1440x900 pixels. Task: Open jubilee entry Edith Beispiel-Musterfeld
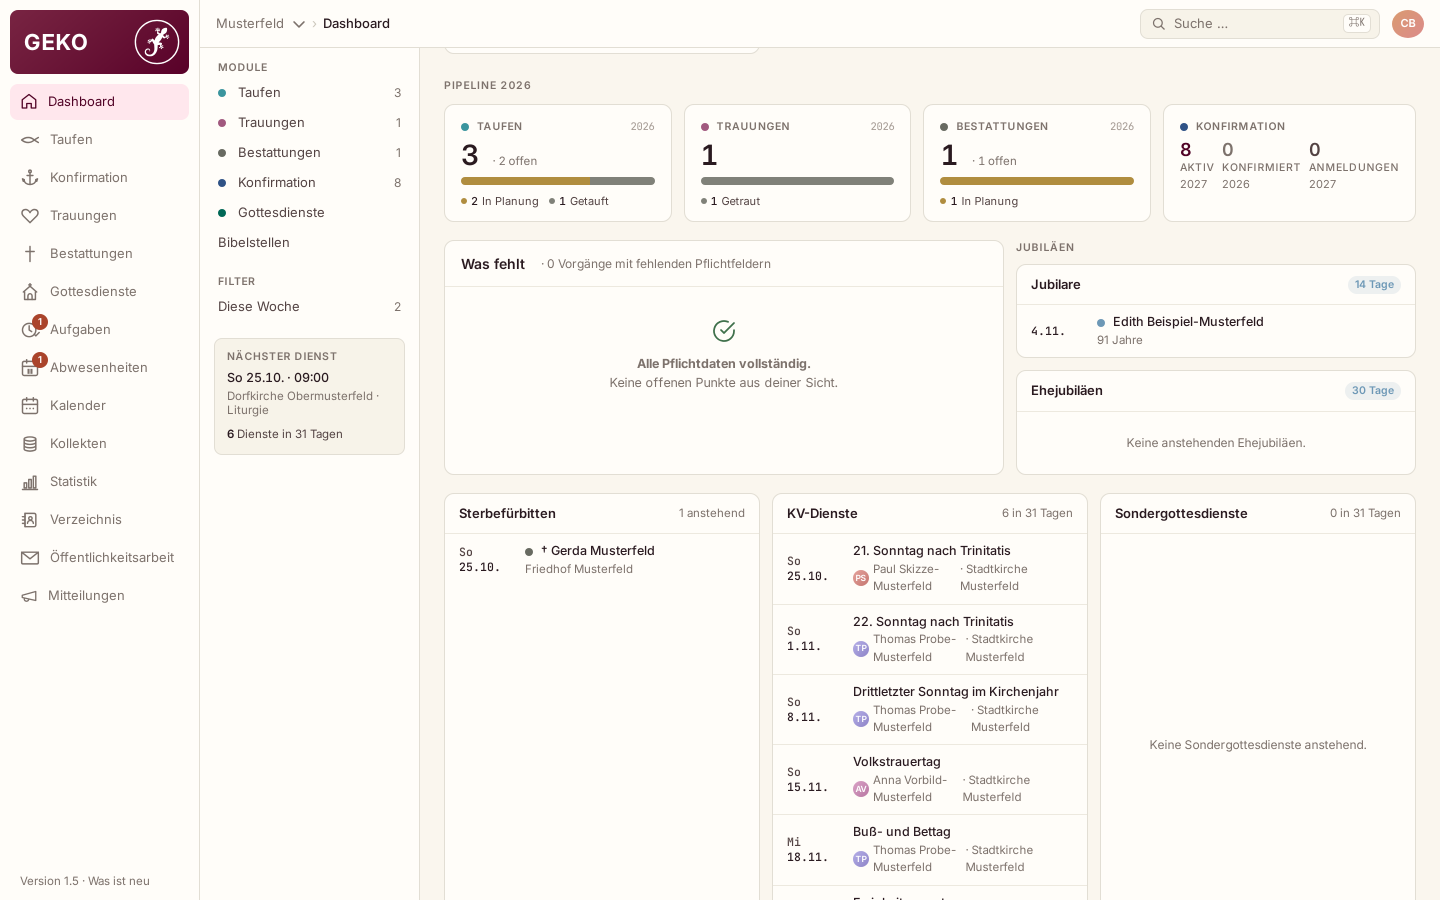pyautogui.click(x=1216, y=331)
